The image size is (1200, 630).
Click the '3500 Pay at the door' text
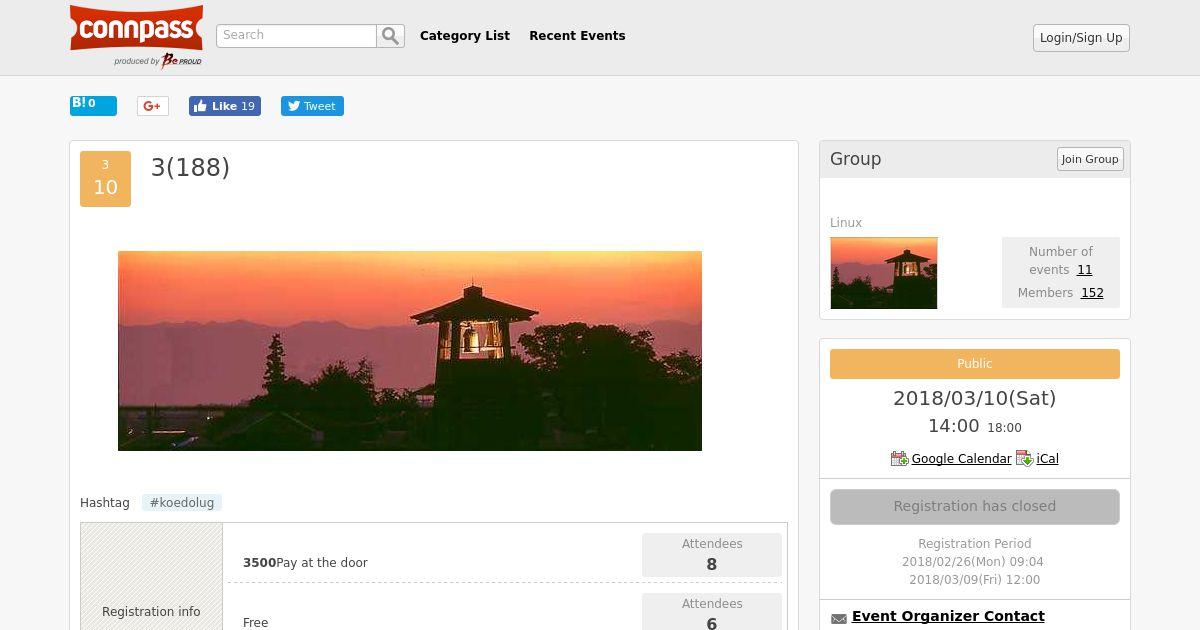[x=305, y=563]
